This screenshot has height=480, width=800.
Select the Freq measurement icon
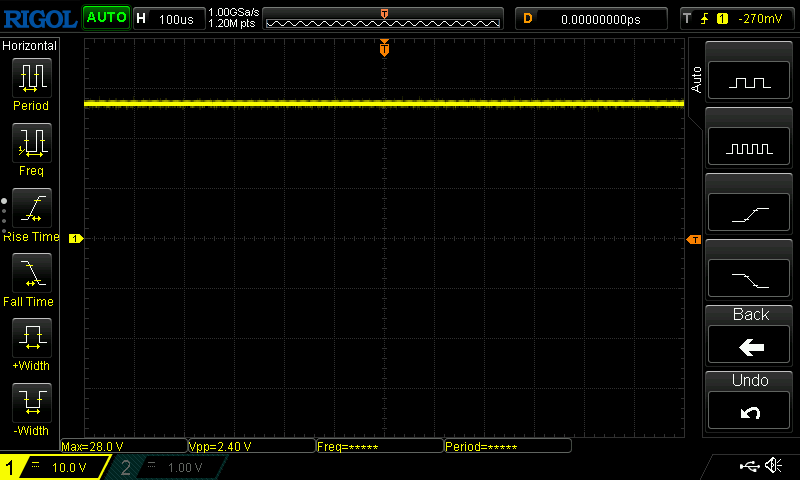[32, 143]
